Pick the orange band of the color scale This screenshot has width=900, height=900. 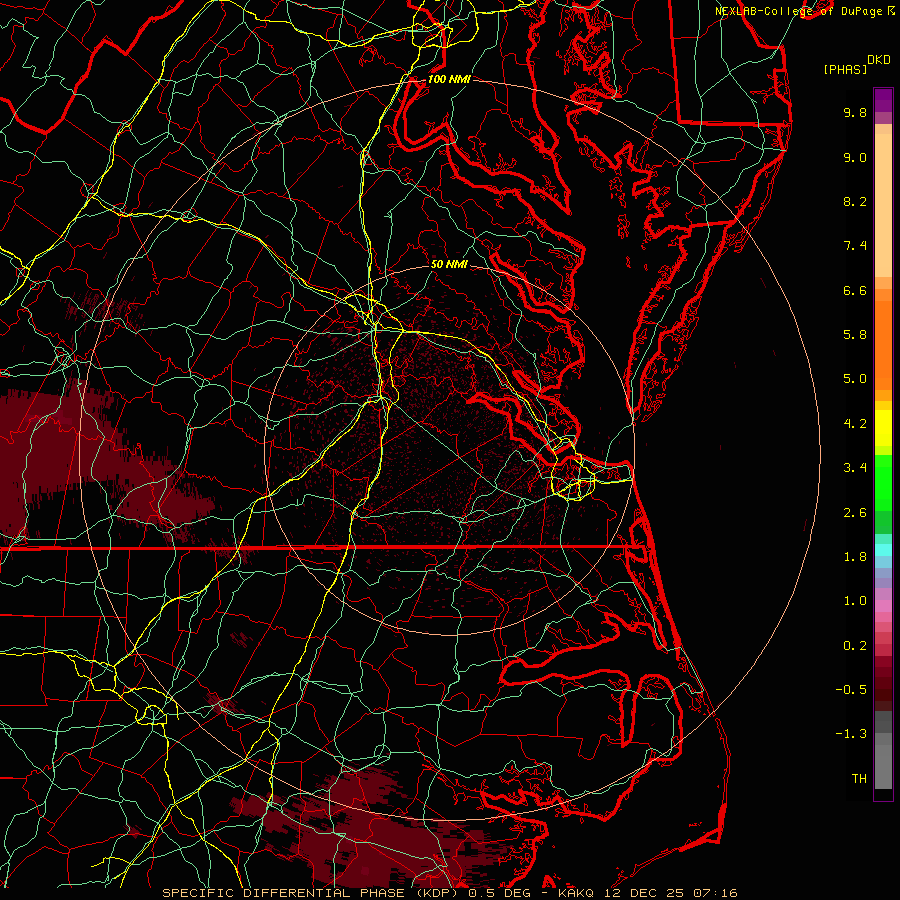click(883, 344)
